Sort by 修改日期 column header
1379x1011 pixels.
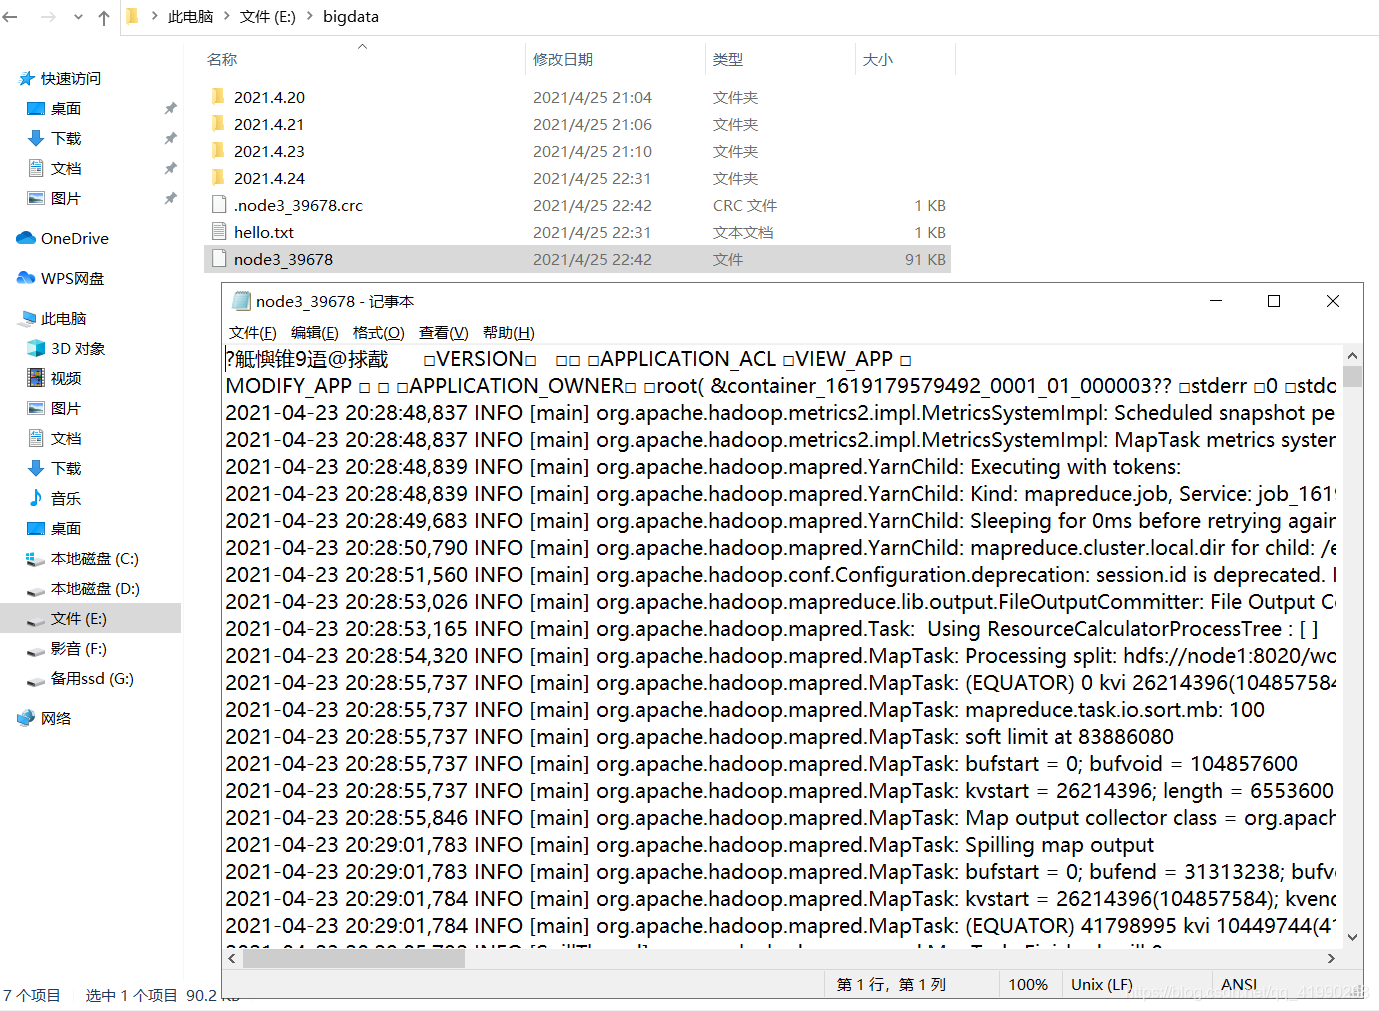[x=563, y=59]
